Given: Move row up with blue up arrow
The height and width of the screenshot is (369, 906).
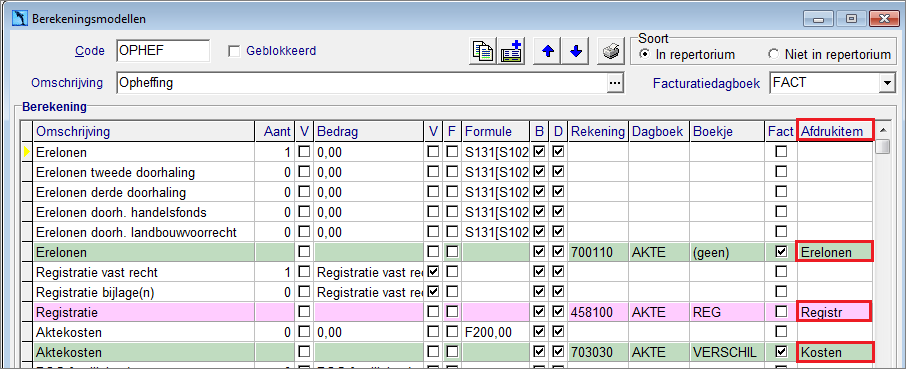Looking at the screenshot, I should pyautogui.click(x=547, y=51).
